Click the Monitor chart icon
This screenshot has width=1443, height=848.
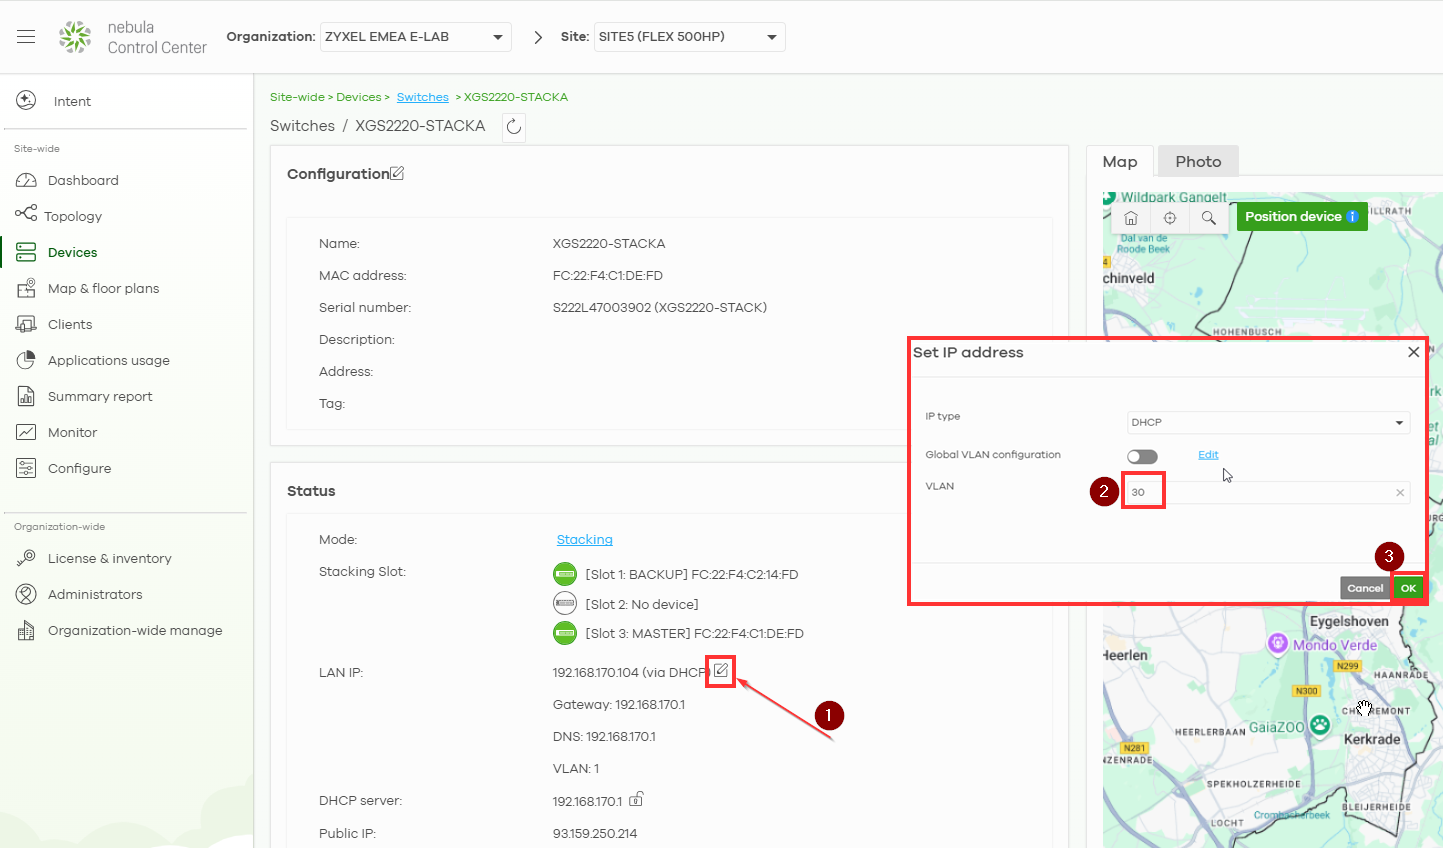(x=27, y=432)
